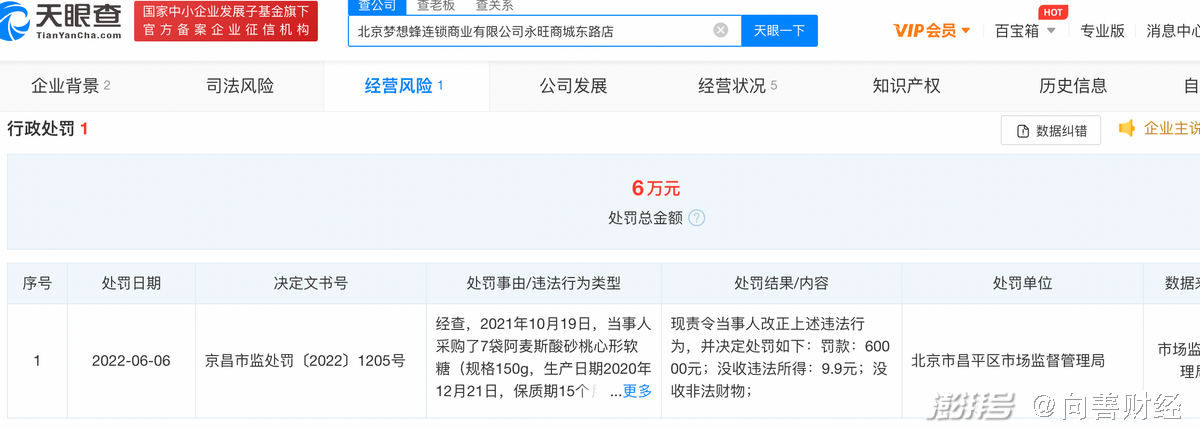This screenshot has width=1200, height=428.
Task: Open the 消息中心 link
Action: tap(1172, 31)
